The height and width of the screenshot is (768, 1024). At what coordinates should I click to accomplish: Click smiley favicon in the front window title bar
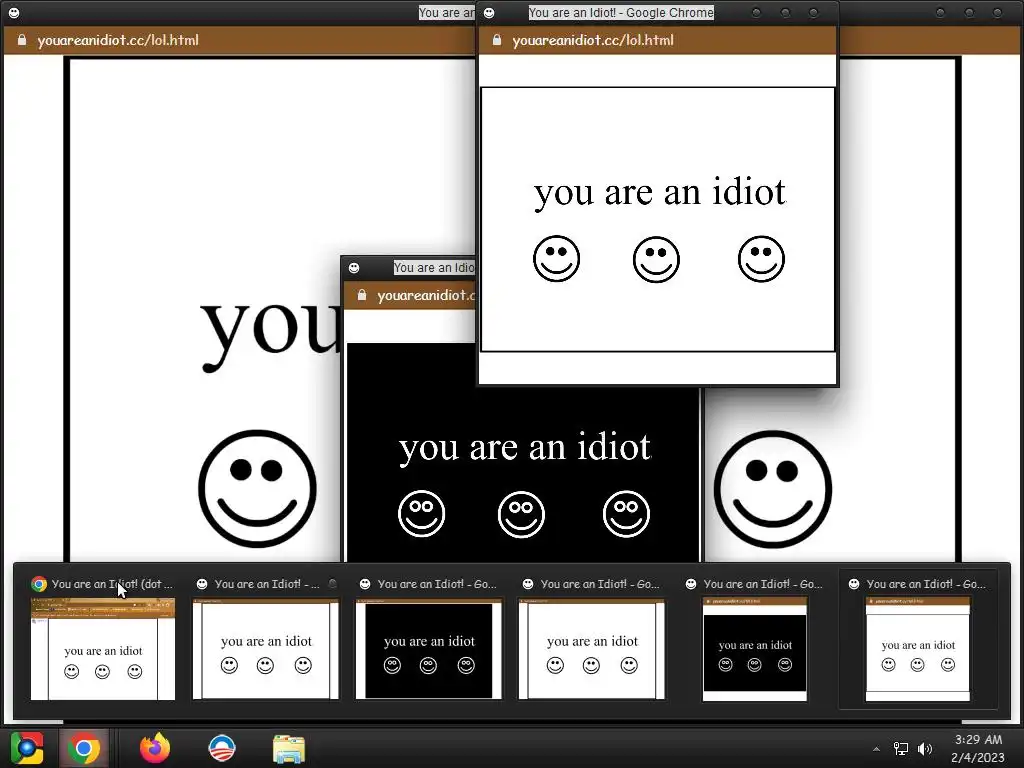coord(488,12)
